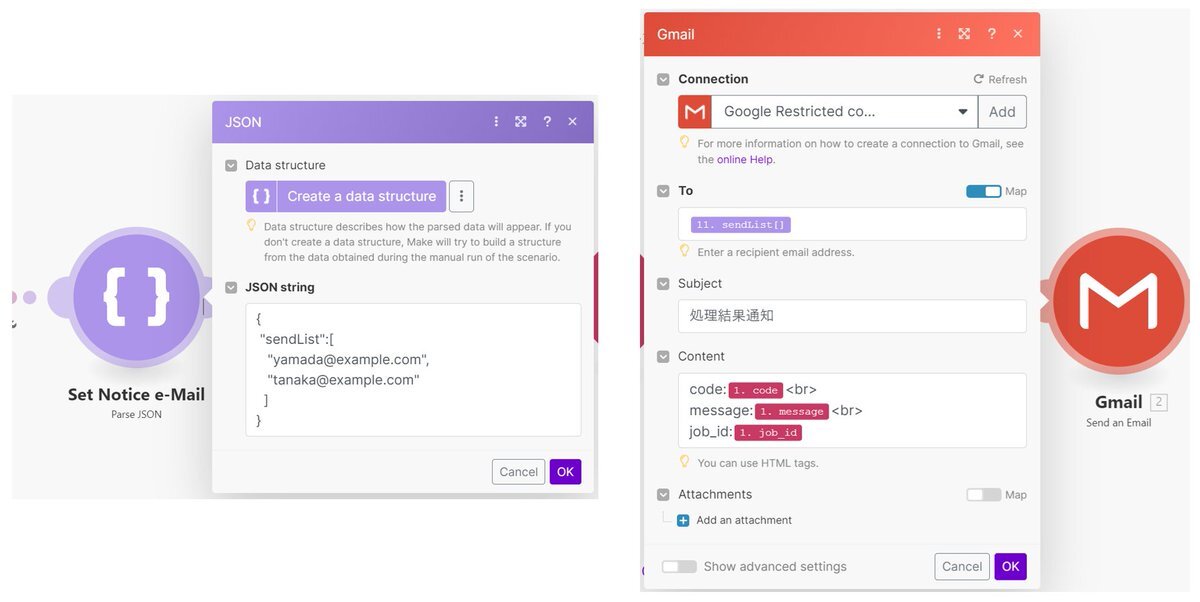Click the Set Notice e-Mail JSON module

(x=137, y=297)
